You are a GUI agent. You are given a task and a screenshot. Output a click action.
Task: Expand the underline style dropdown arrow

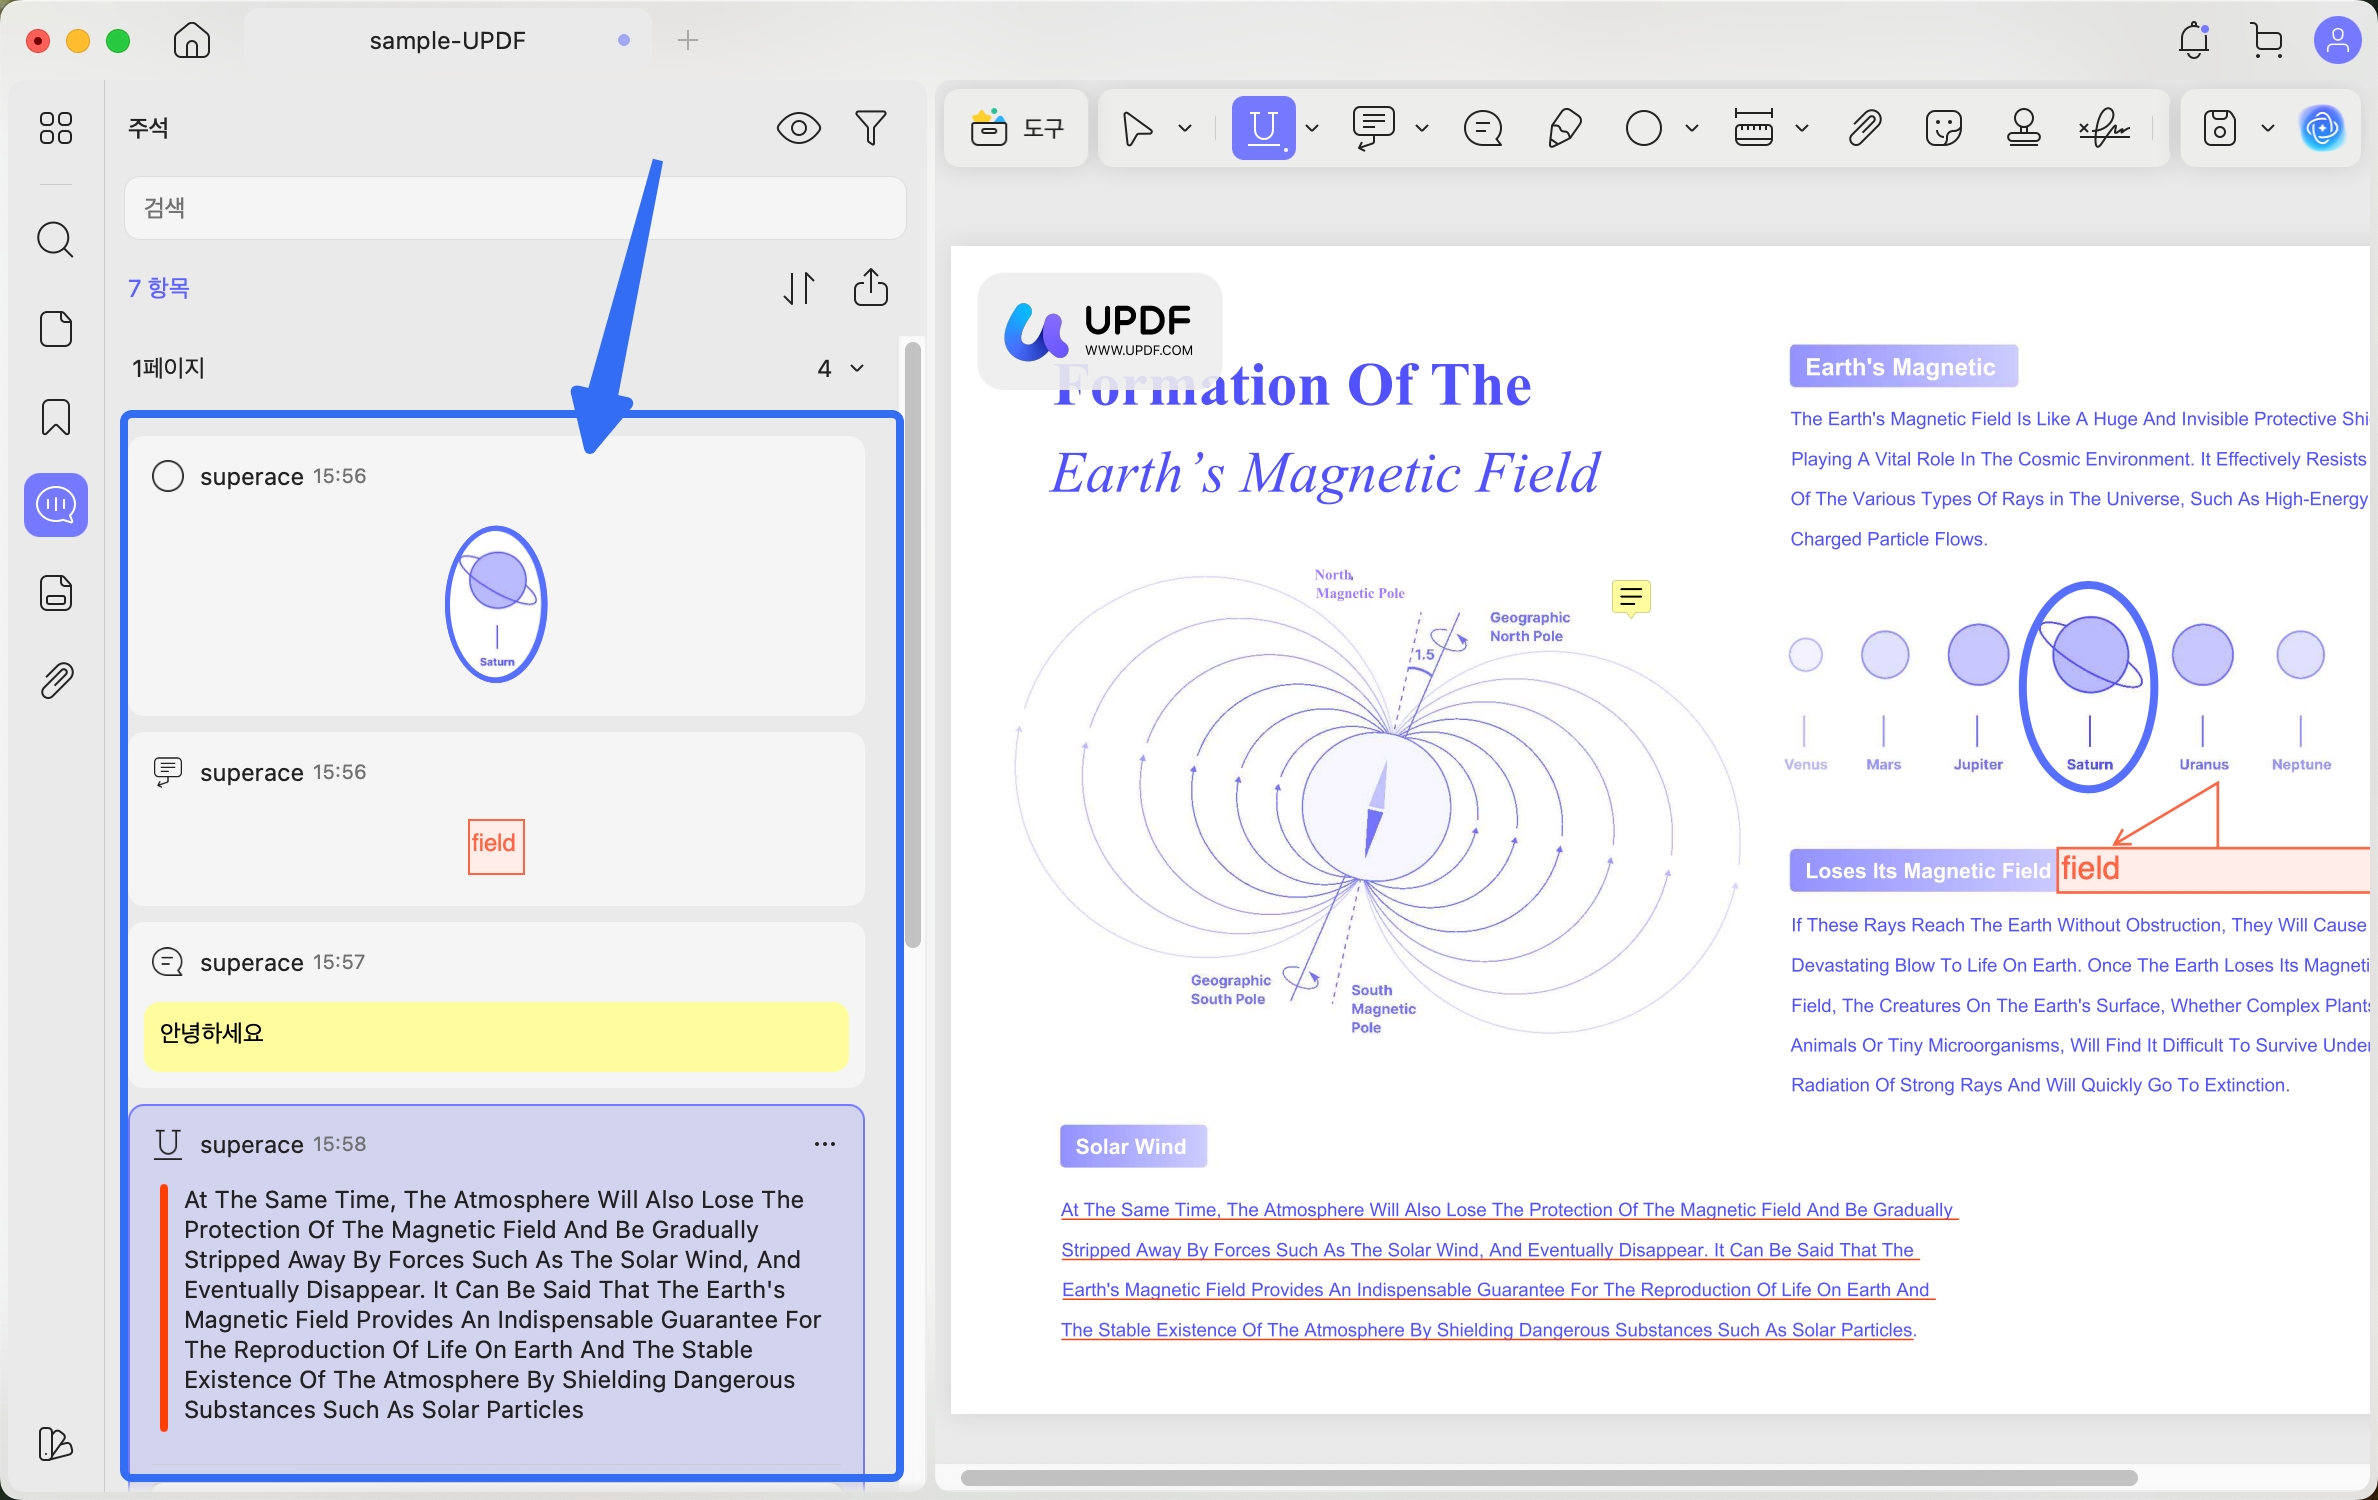[x=1312, y=128]
